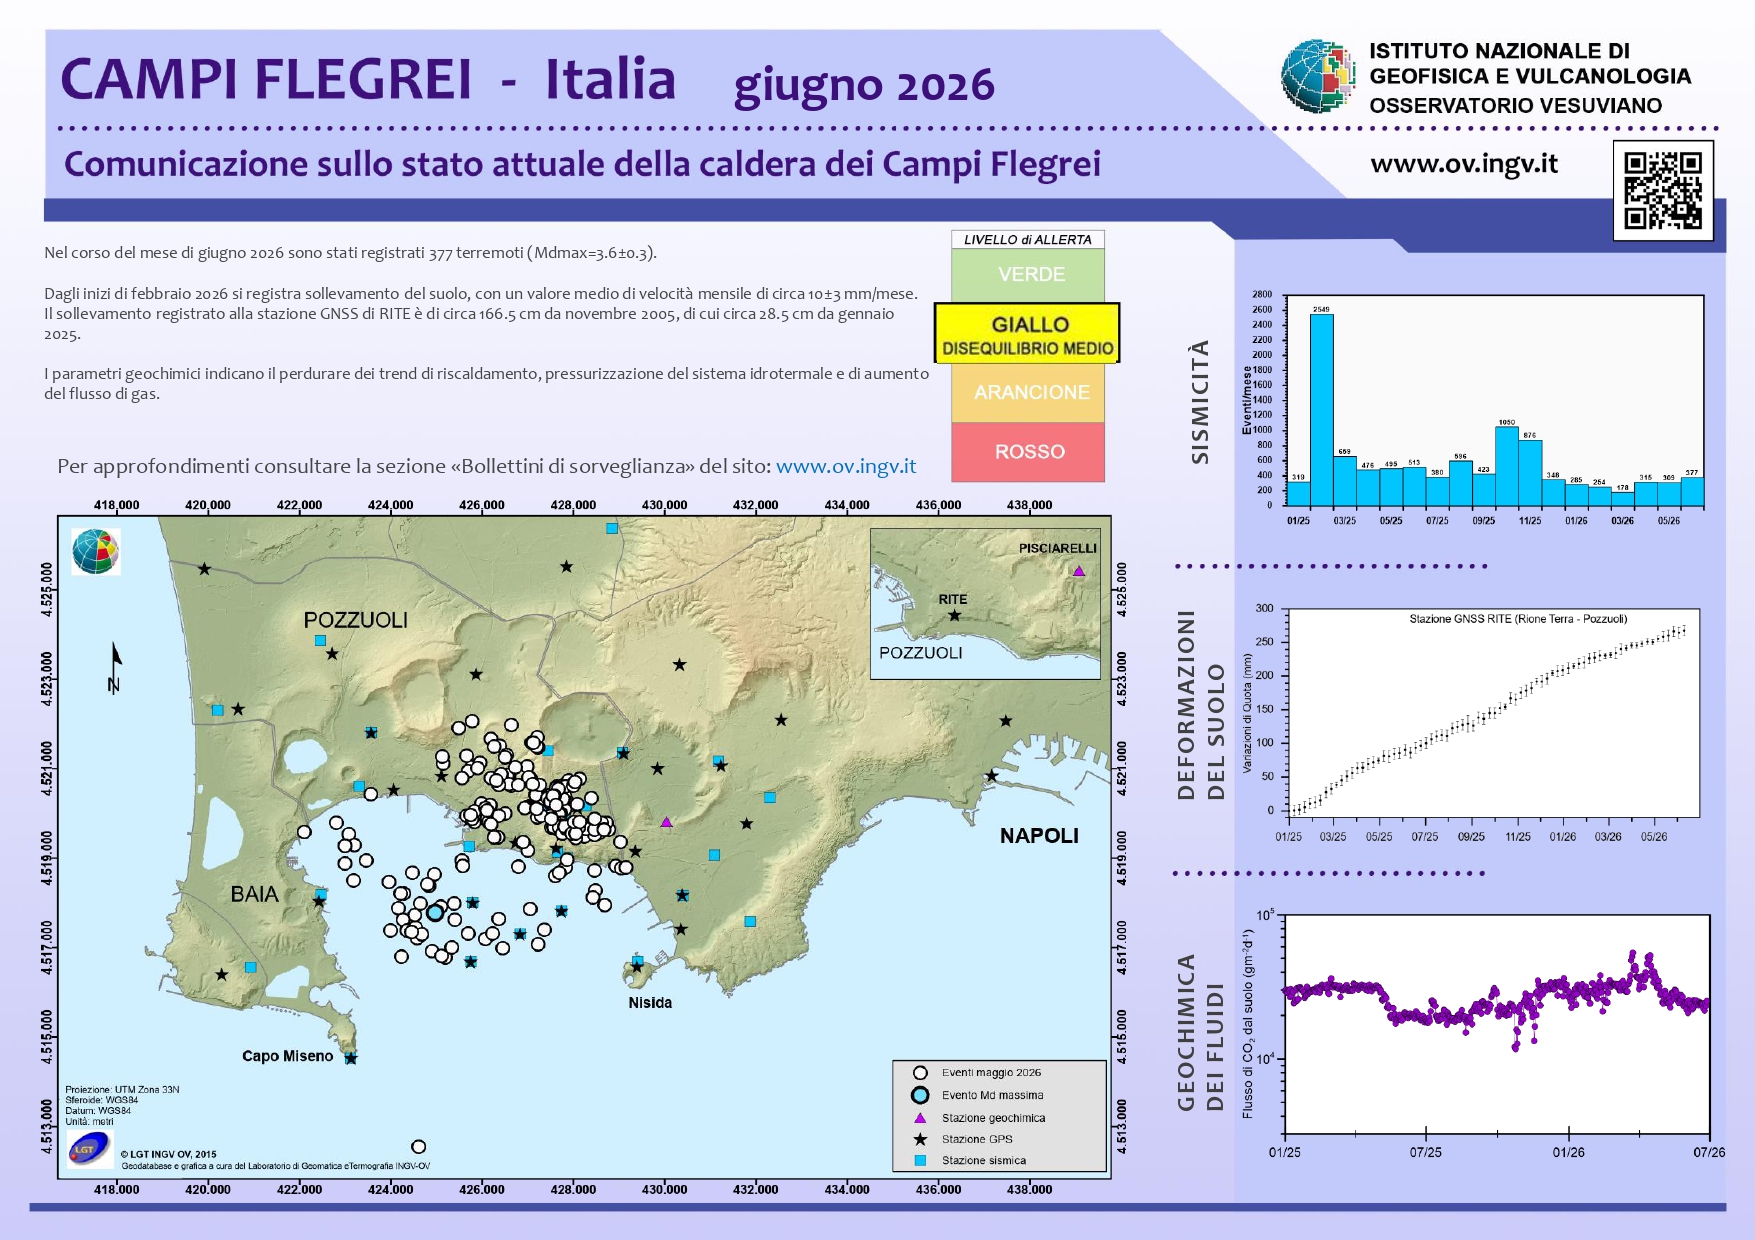Click the 'Nisida' map label
Screen dimensions: 1755x1240
[650, 1003]
